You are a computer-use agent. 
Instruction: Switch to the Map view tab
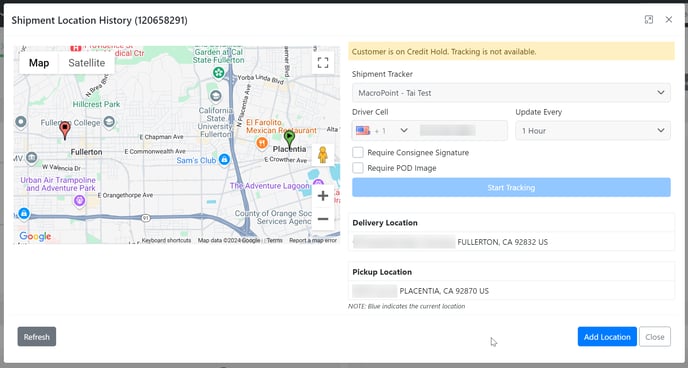click(39, 63)
